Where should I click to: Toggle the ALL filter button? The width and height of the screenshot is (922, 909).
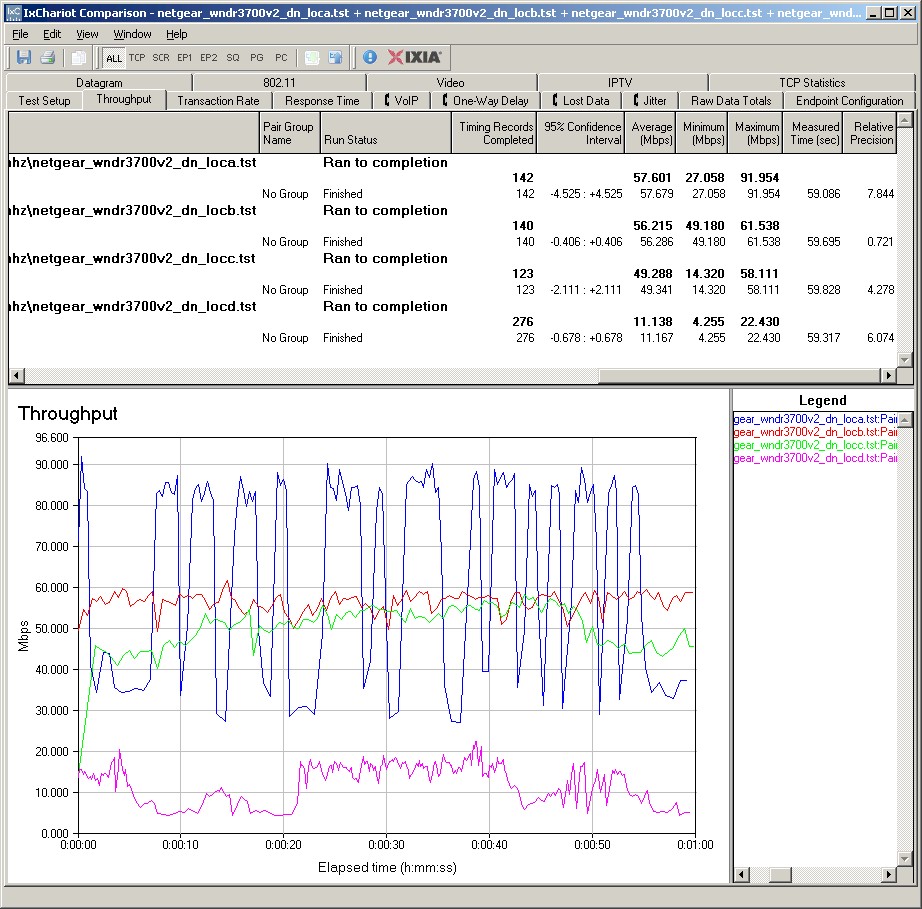coord(113,58)
